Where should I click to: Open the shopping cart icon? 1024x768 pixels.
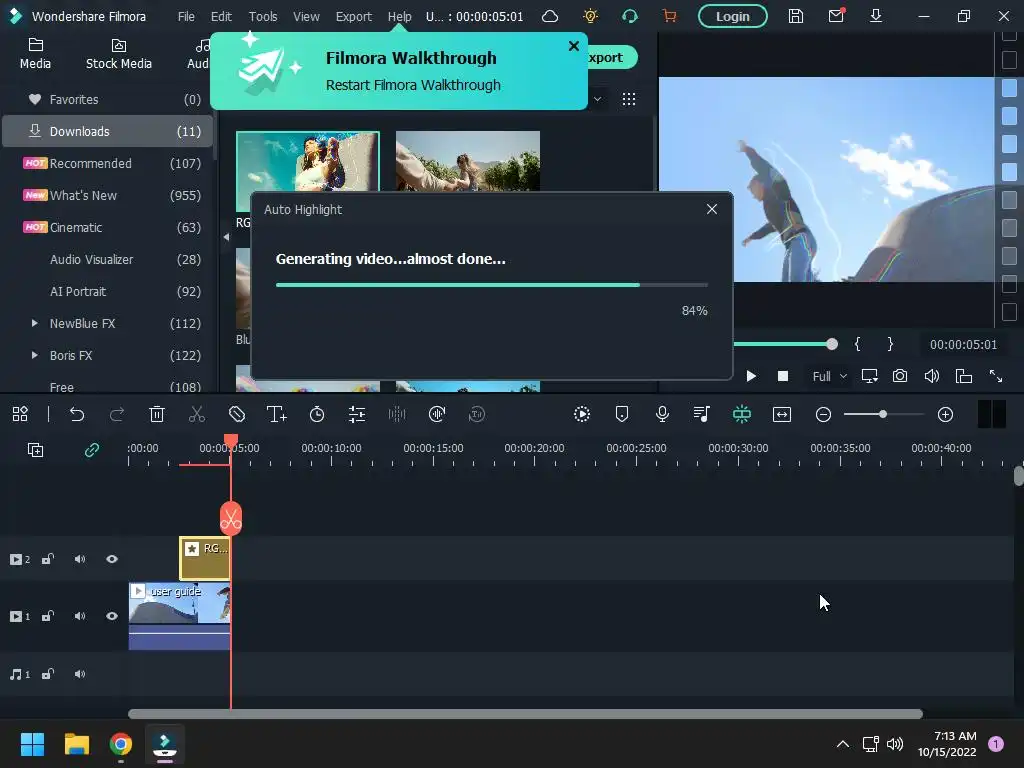point(669,16)
